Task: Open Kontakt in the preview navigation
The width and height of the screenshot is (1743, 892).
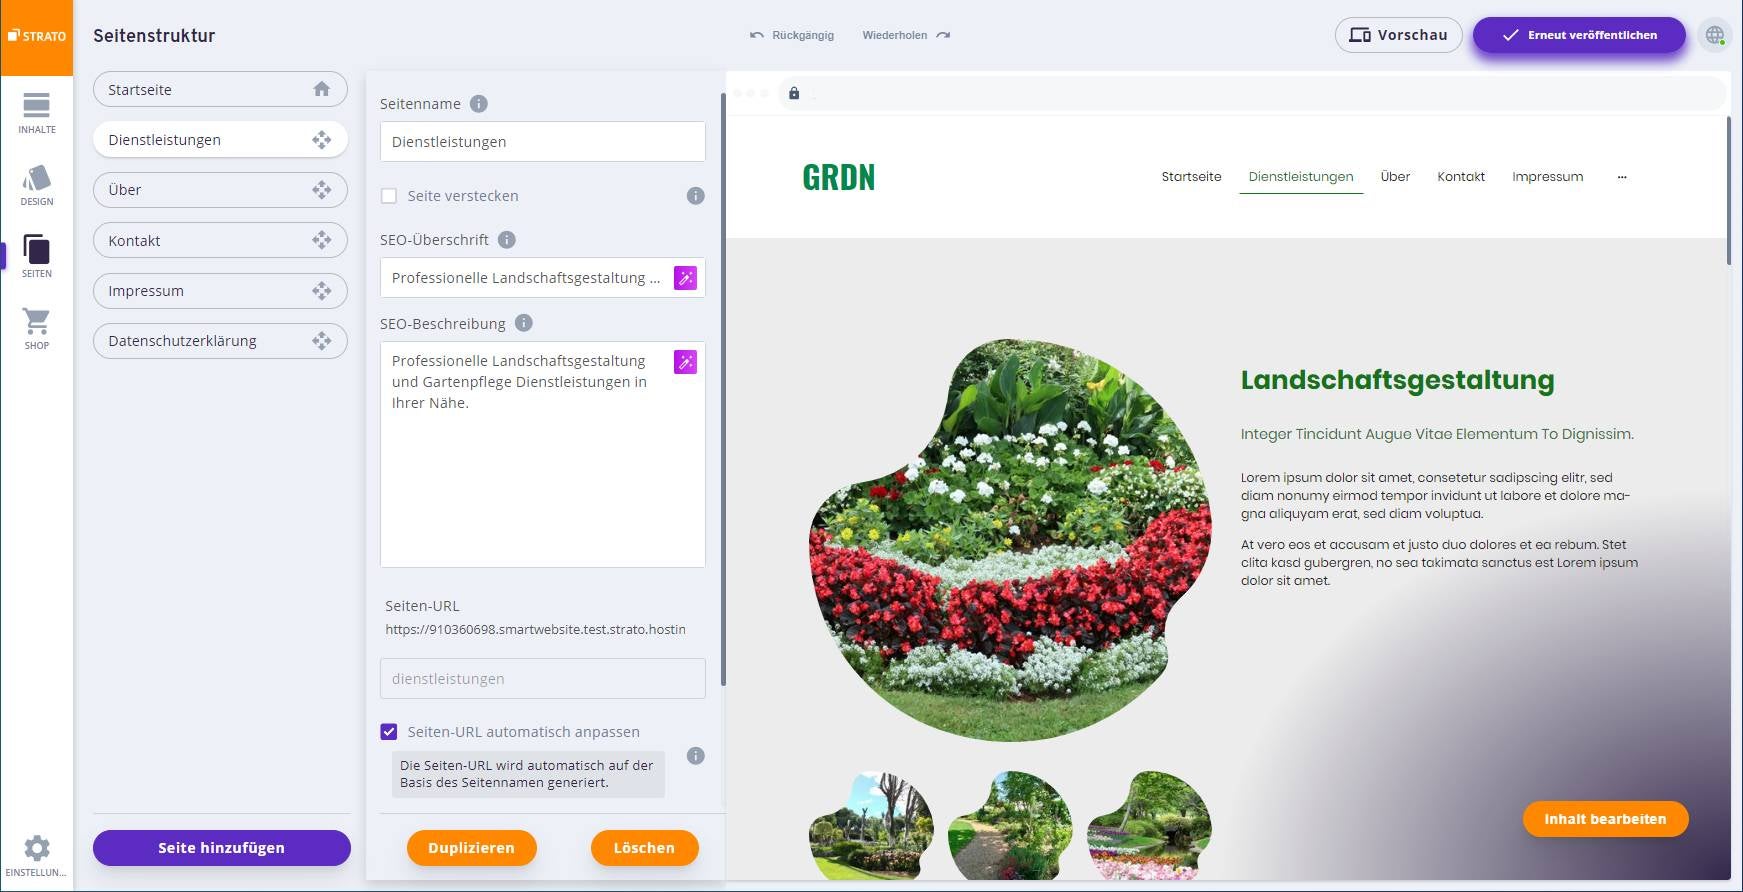Action: [1461, 177]
